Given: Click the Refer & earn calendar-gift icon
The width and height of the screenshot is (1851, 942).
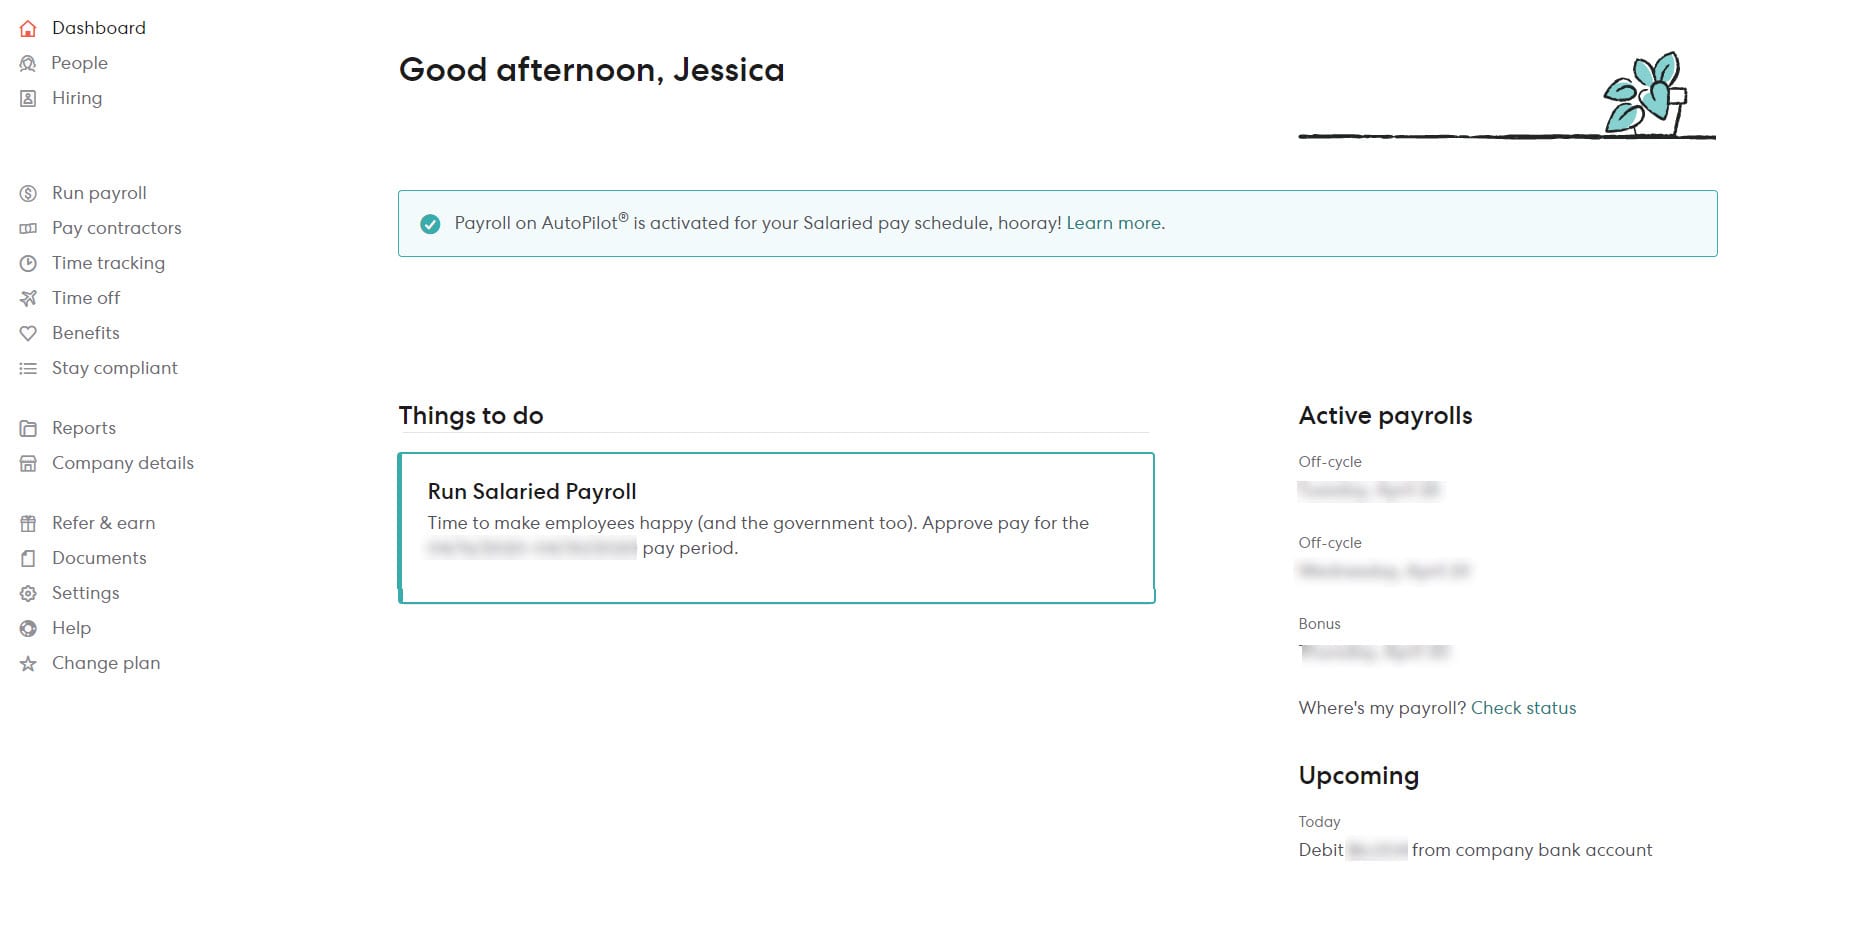Looking at the screenshot, I should pos(27,522).
